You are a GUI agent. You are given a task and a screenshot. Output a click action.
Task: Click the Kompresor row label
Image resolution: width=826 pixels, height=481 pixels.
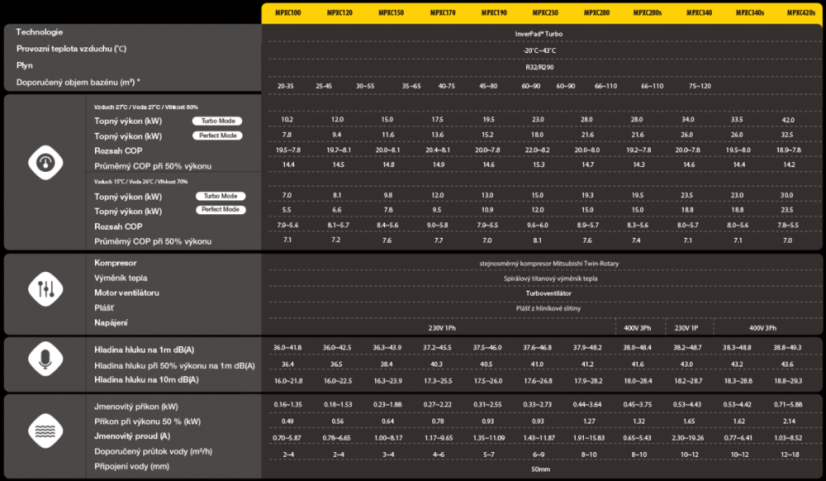115,263
